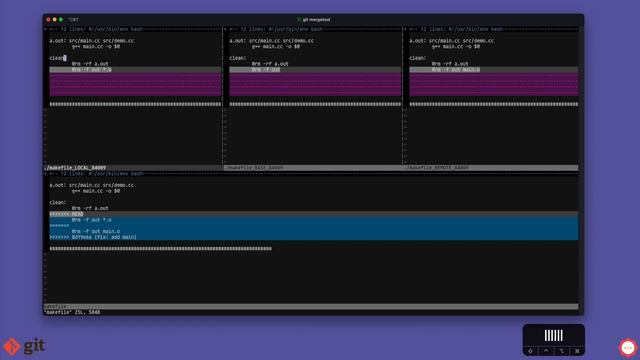The image size is (640, 360).
Task: Click the vertical bars display in keystroke overlay
Action: click(x=553, y=336)
